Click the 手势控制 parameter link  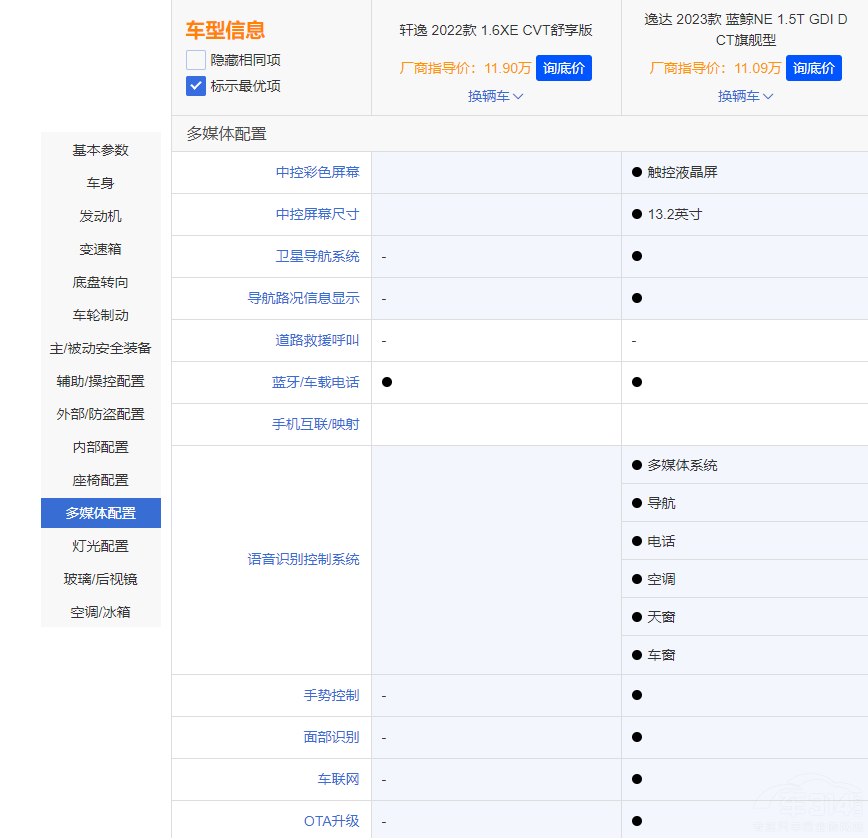[x=331, y=695]
